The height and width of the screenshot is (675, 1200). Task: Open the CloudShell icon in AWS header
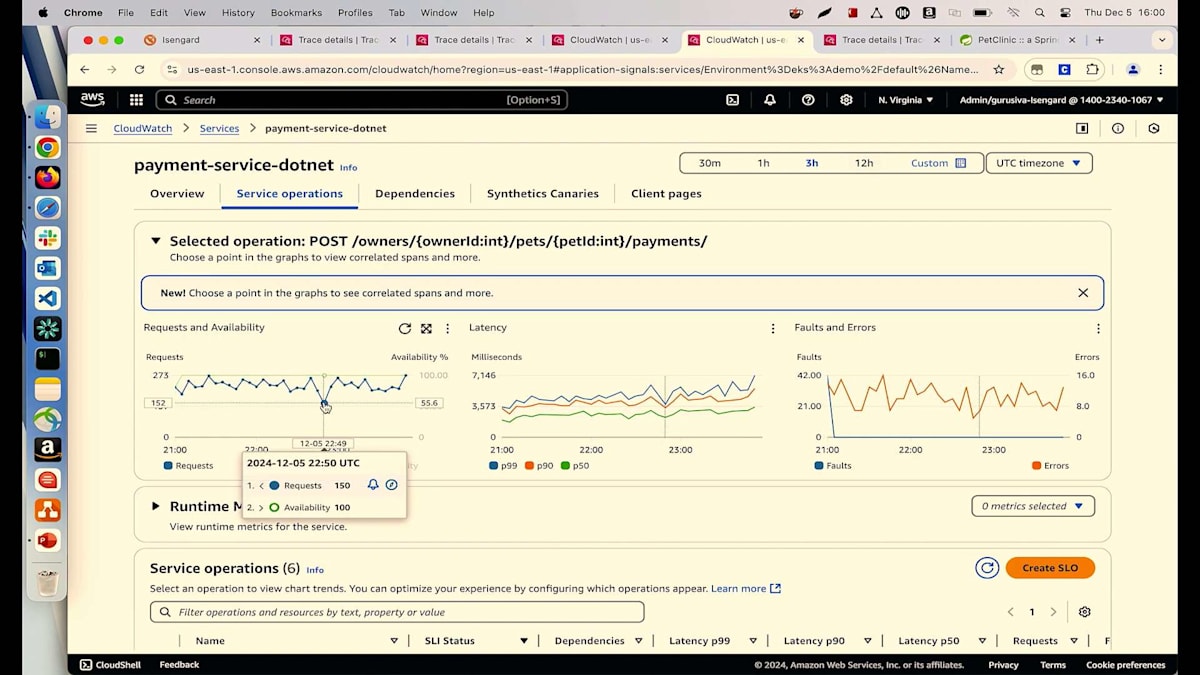coord(732,100)
